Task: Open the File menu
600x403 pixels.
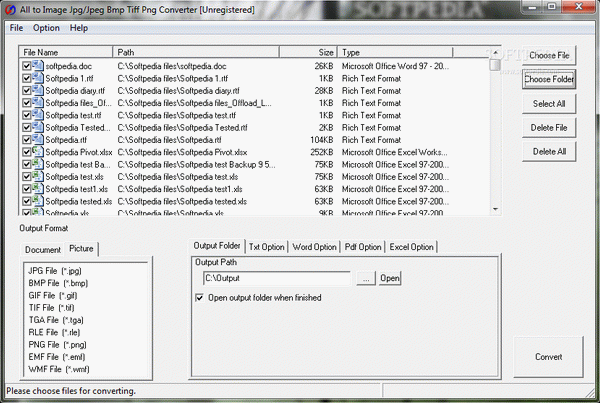Action: pyautogui.click(x=16, y=28)
